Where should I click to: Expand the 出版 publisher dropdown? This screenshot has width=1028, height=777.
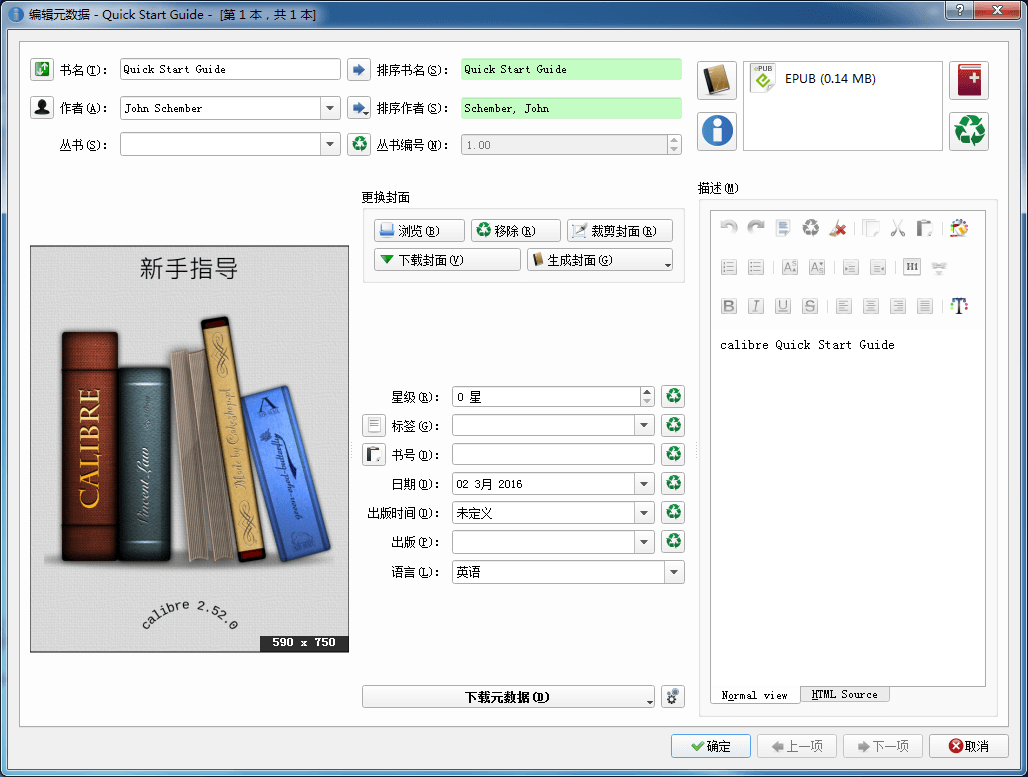click(644, 542)
